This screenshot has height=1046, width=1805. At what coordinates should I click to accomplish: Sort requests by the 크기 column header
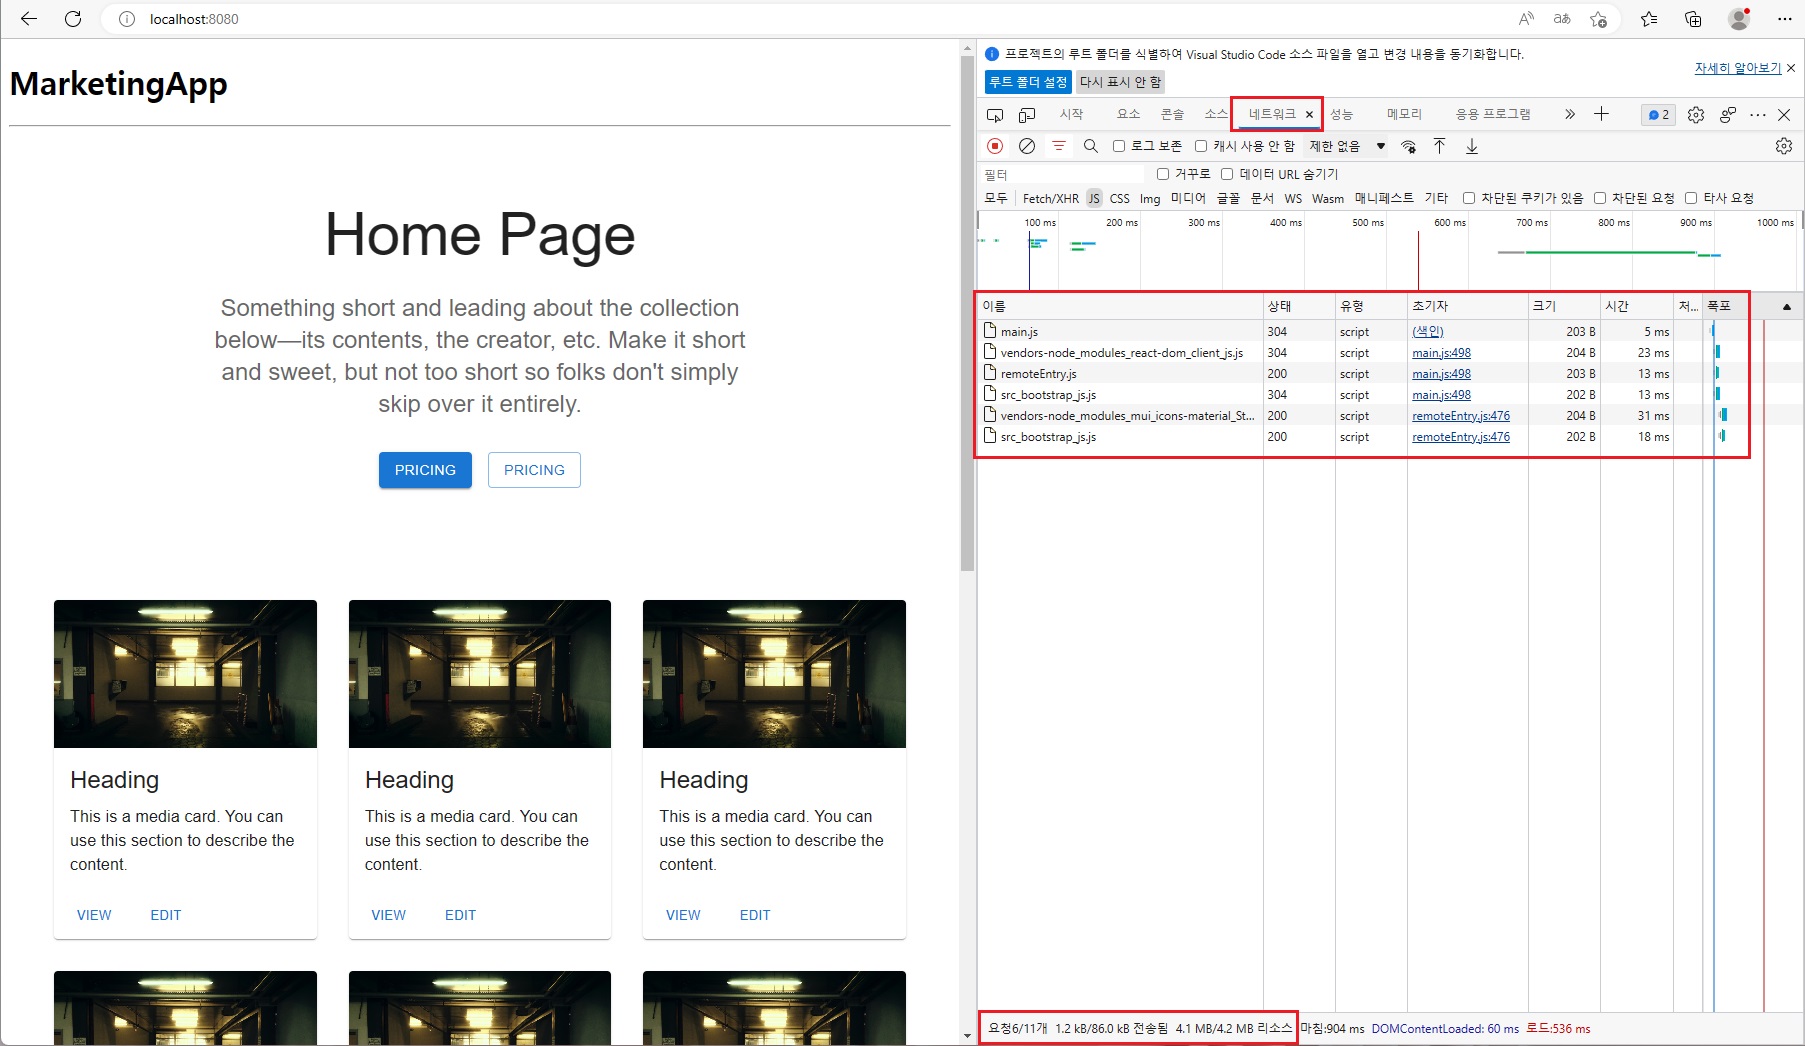point(1564,306)
